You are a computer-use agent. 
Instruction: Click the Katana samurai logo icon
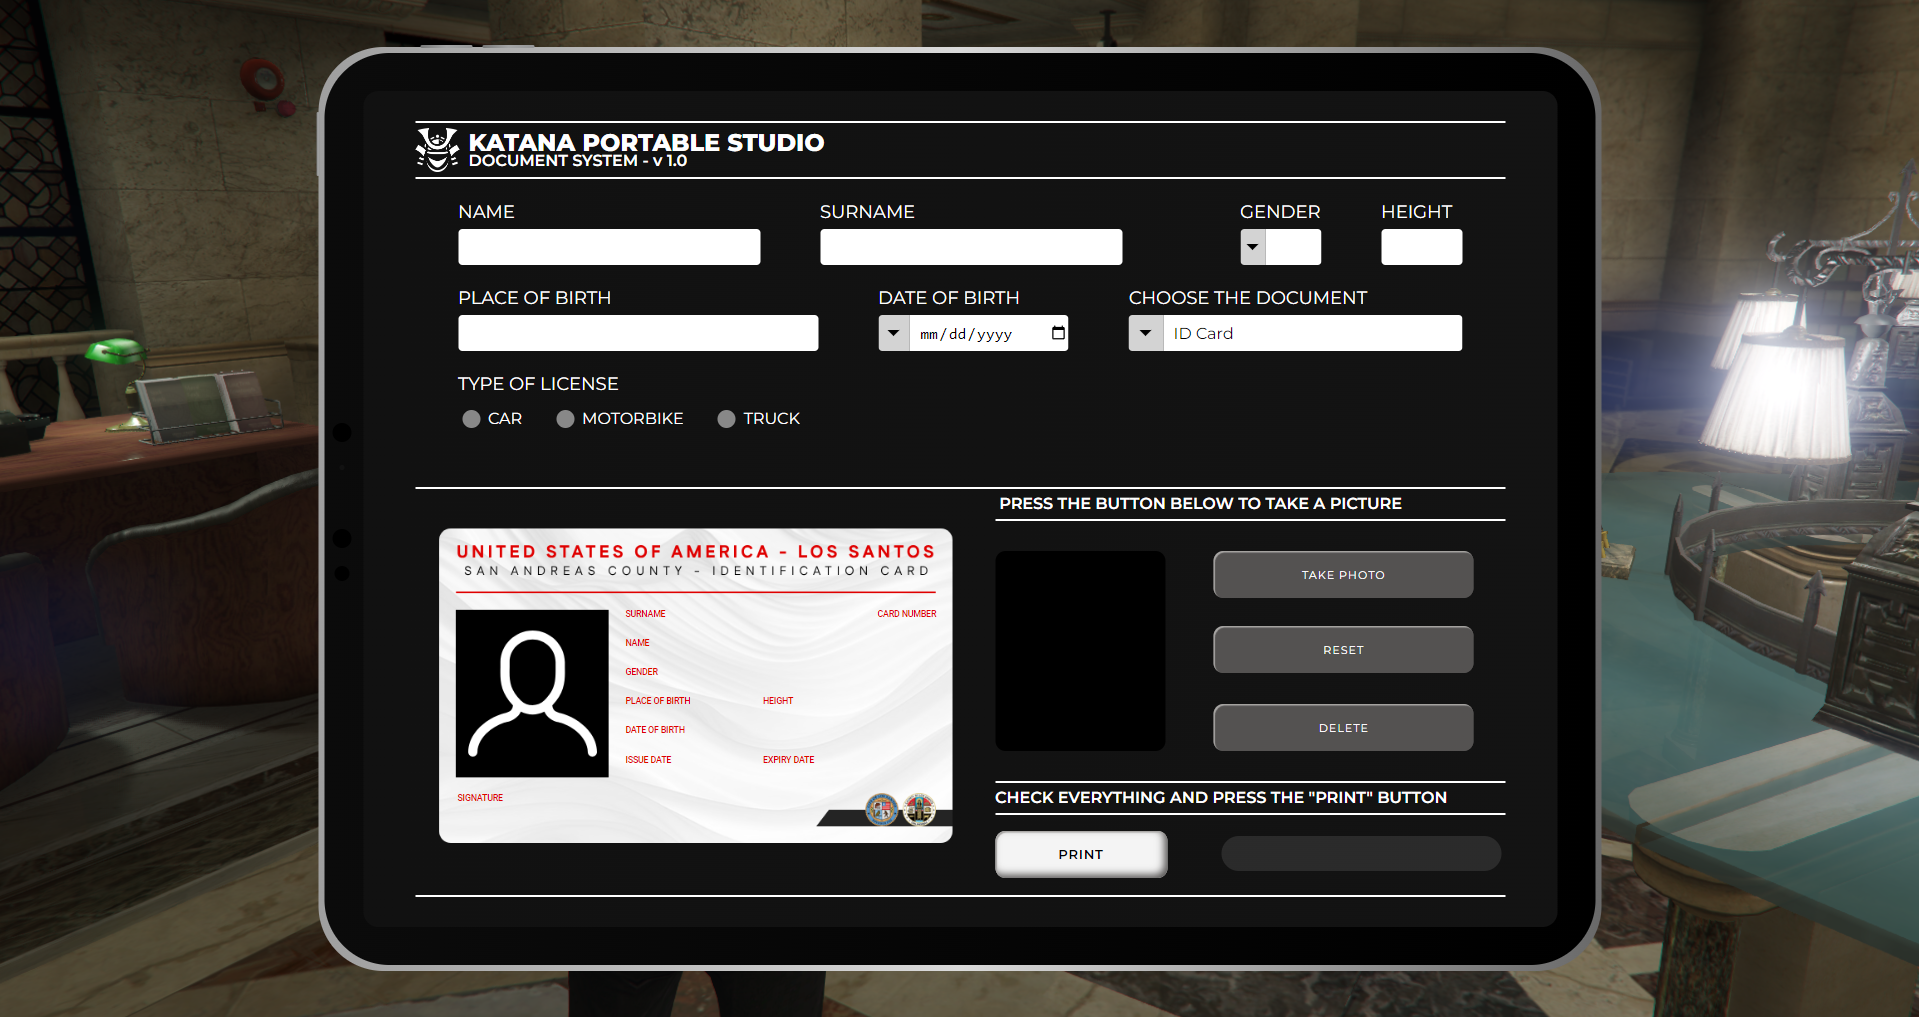coord(437,150)
